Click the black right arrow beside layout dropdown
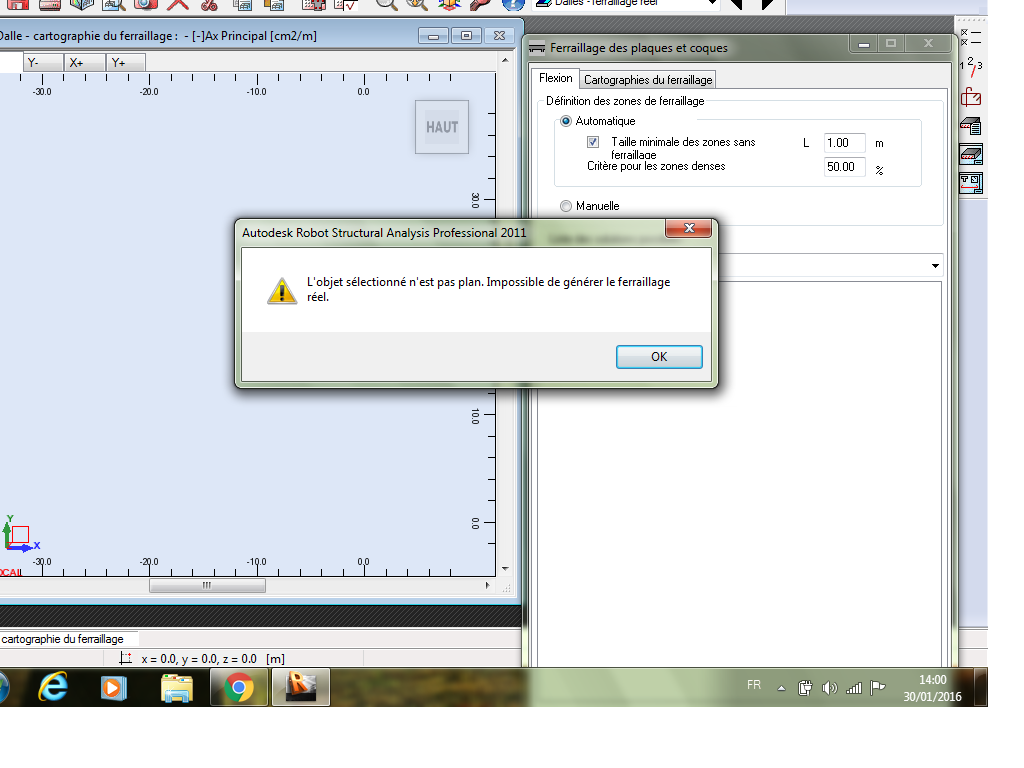 768,4
